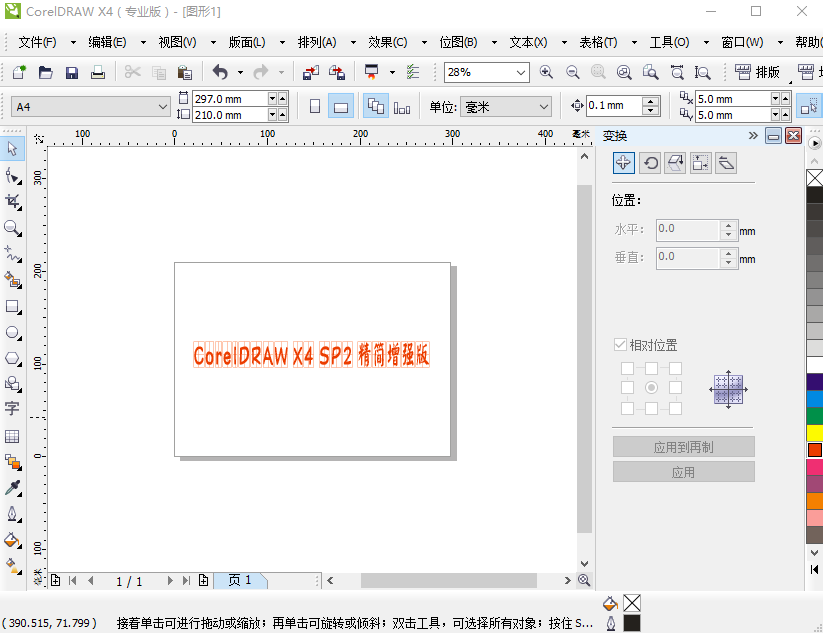This screenshot has height=633, width=823.
Task: Select the Text tool
Action: [x=13, y=409]
